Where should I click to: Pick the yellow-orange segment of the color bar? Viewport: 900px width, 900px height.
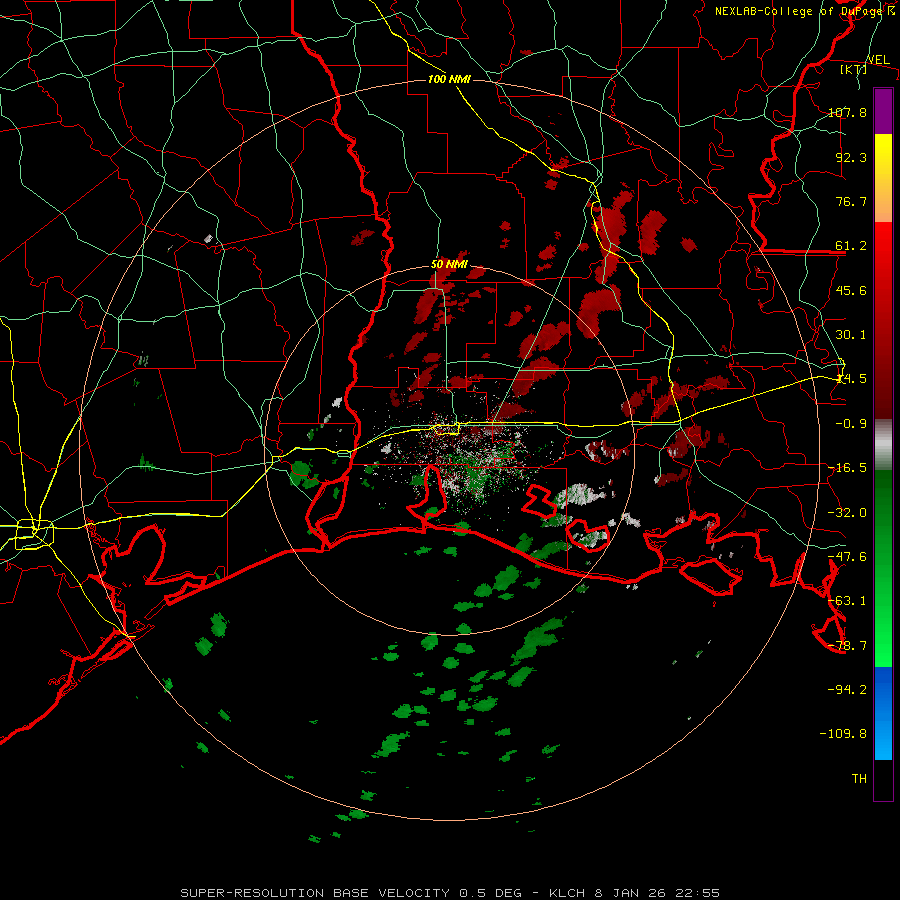tap(883, 178)
